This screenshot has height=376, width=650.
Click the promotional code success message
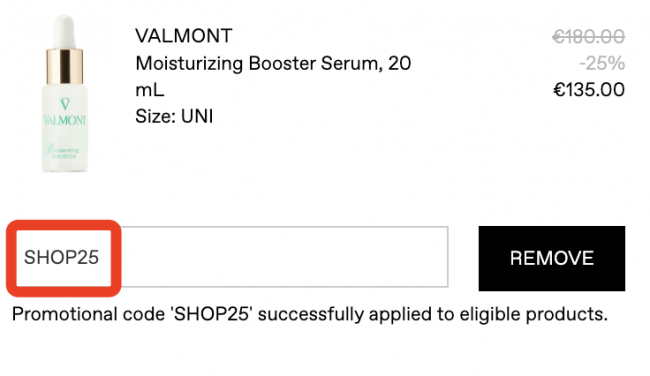pos(310,314)
